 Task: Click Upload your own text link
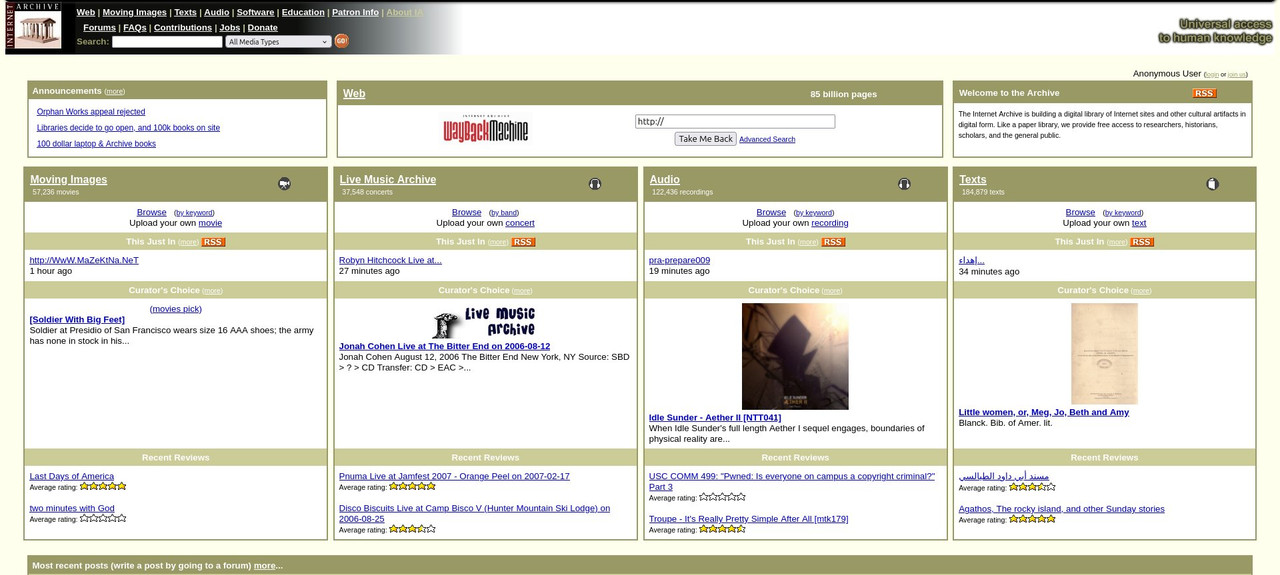[x=1139, y=223]
